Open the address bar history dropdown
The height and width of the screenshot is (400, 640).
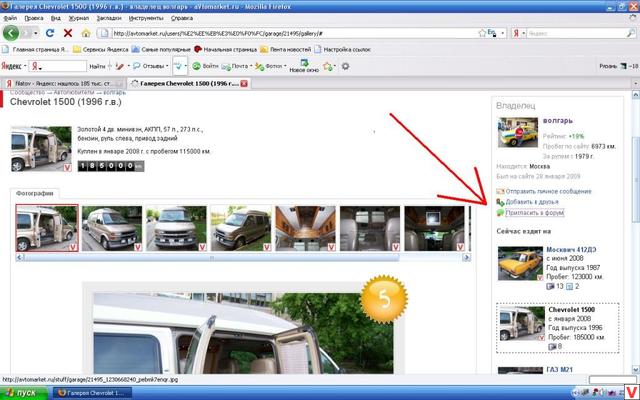503,33
